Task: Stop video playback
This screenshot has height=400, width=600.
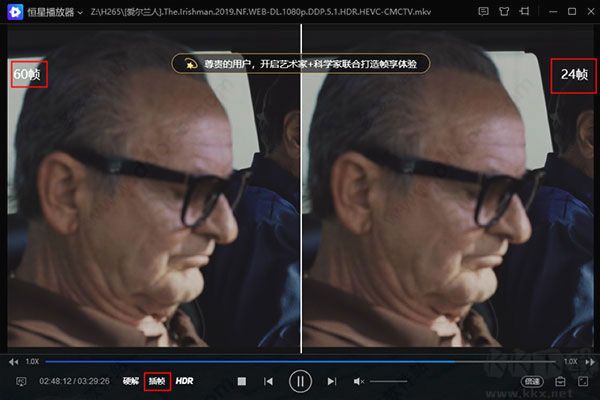Action: (x=241, y=381)
